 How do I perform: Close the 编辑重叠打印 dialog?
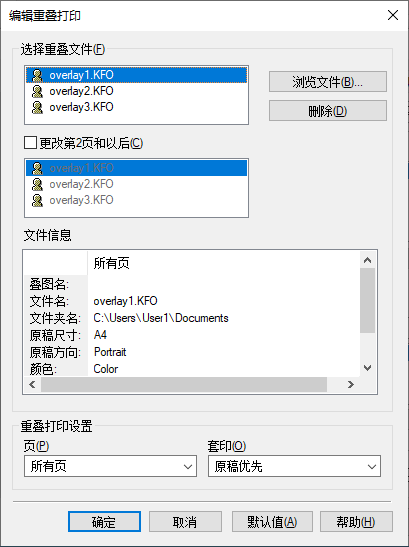(x=393, y=15)
